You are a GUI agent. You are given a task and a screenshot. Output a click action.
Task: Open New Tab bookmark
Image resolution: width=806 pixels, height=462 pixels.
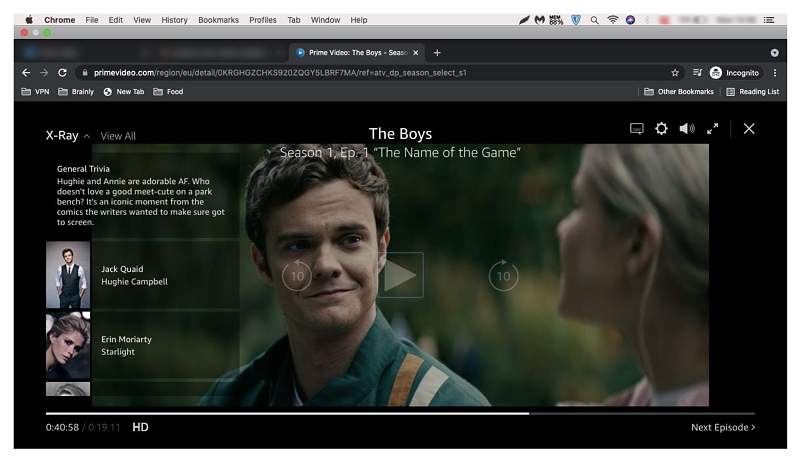pyautogui.click(x=123, y=91)
